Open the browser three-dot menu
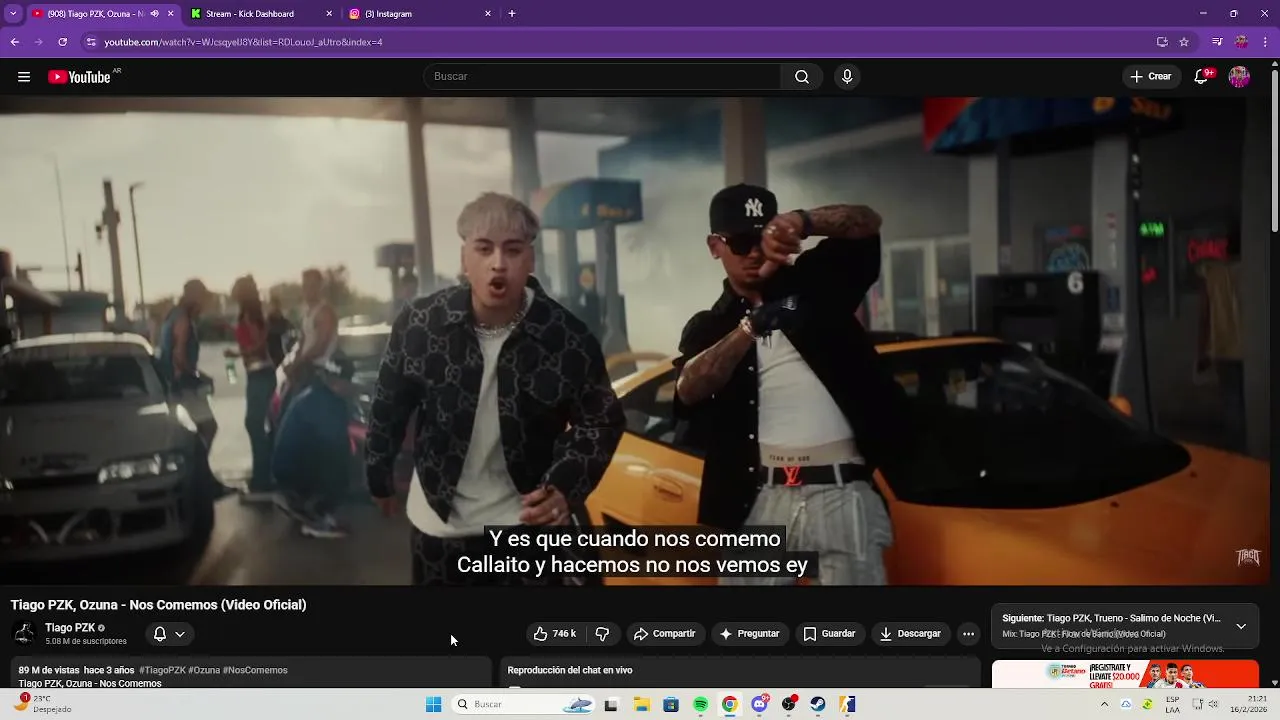The image size is (1280, 720). pyautogui.click(x=1266, y=42)
